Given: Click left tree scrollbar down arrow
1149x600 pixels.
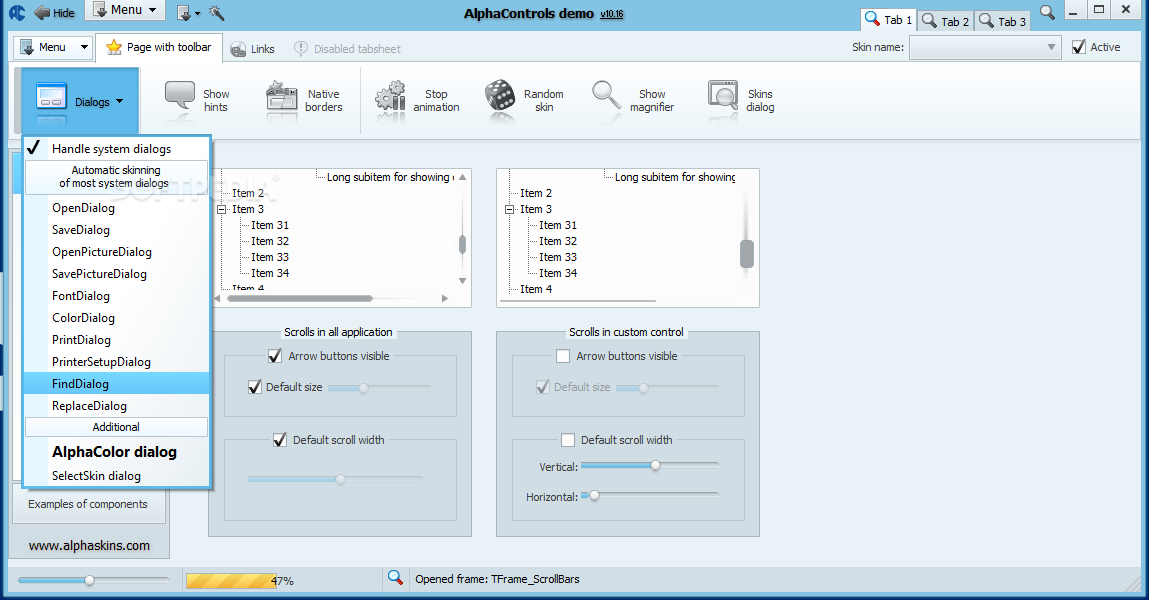Looking at the screenshot, I should pyautogui.click(x=462, y=281).
